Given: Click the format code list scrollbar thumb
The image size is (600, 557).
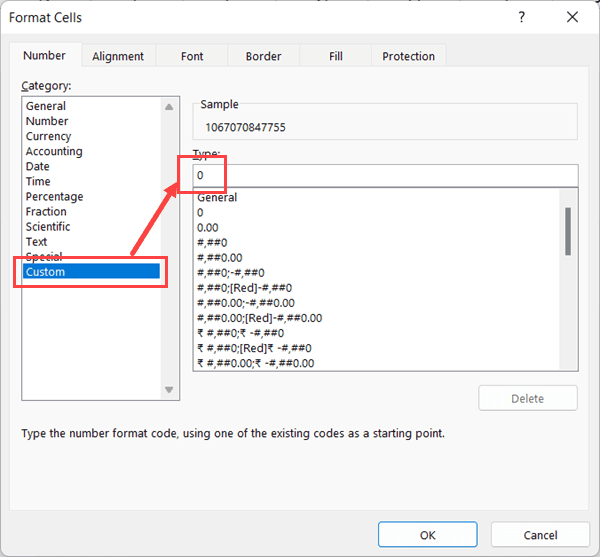Looking at the screenshot, I should (568, 231).
